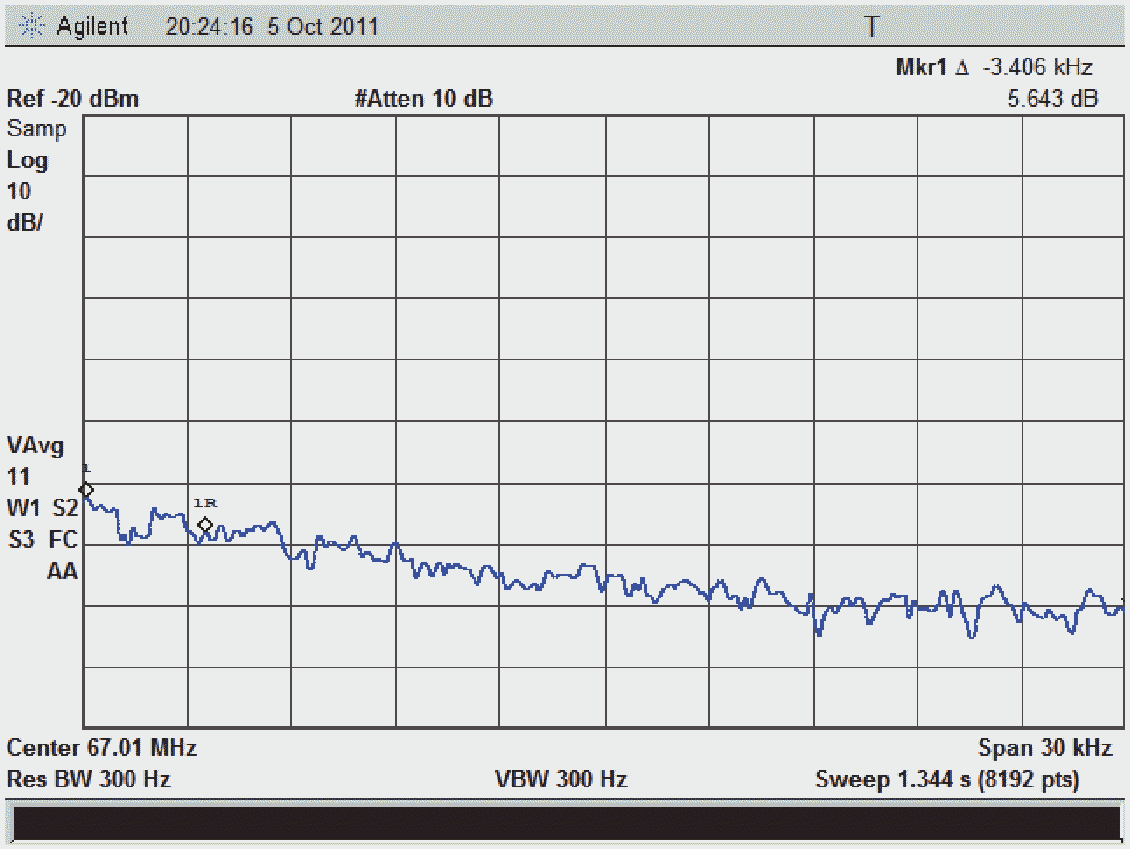The width and height of the screenshot is (1130, 849).
Task: Select the Ref -20 dBm label
Action: coord(73,99)
